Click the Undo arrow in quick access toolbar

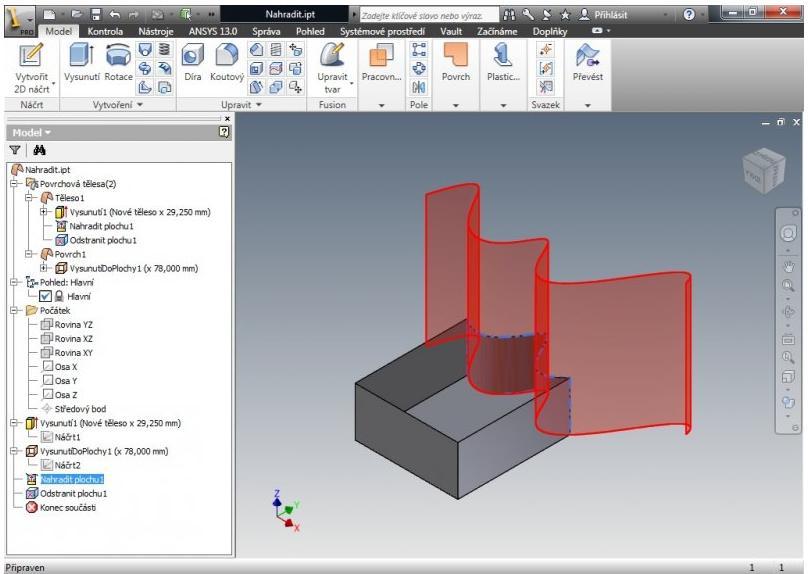click(x=114, y=14)
